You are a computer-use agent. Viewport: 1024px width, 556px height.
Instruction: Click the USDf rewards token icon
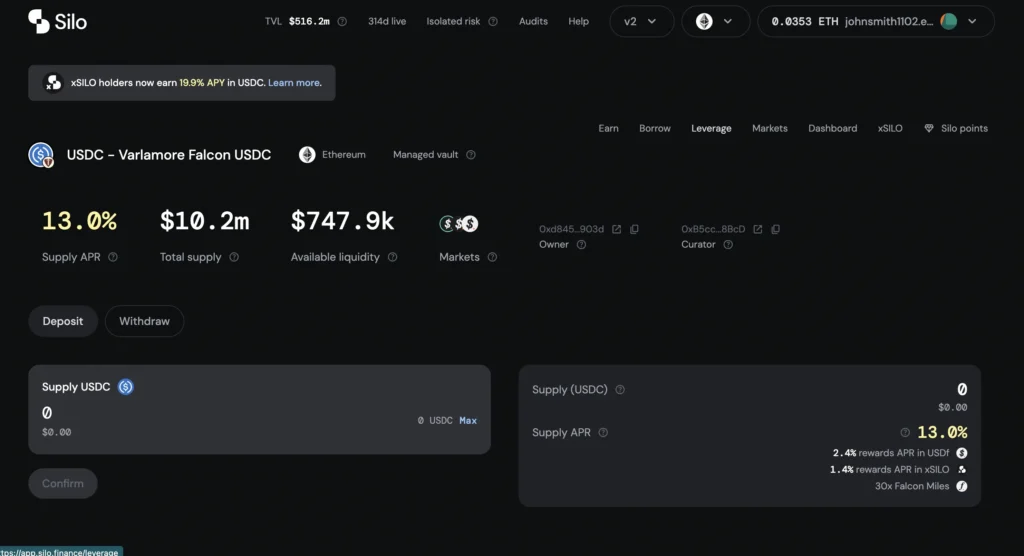962,453
